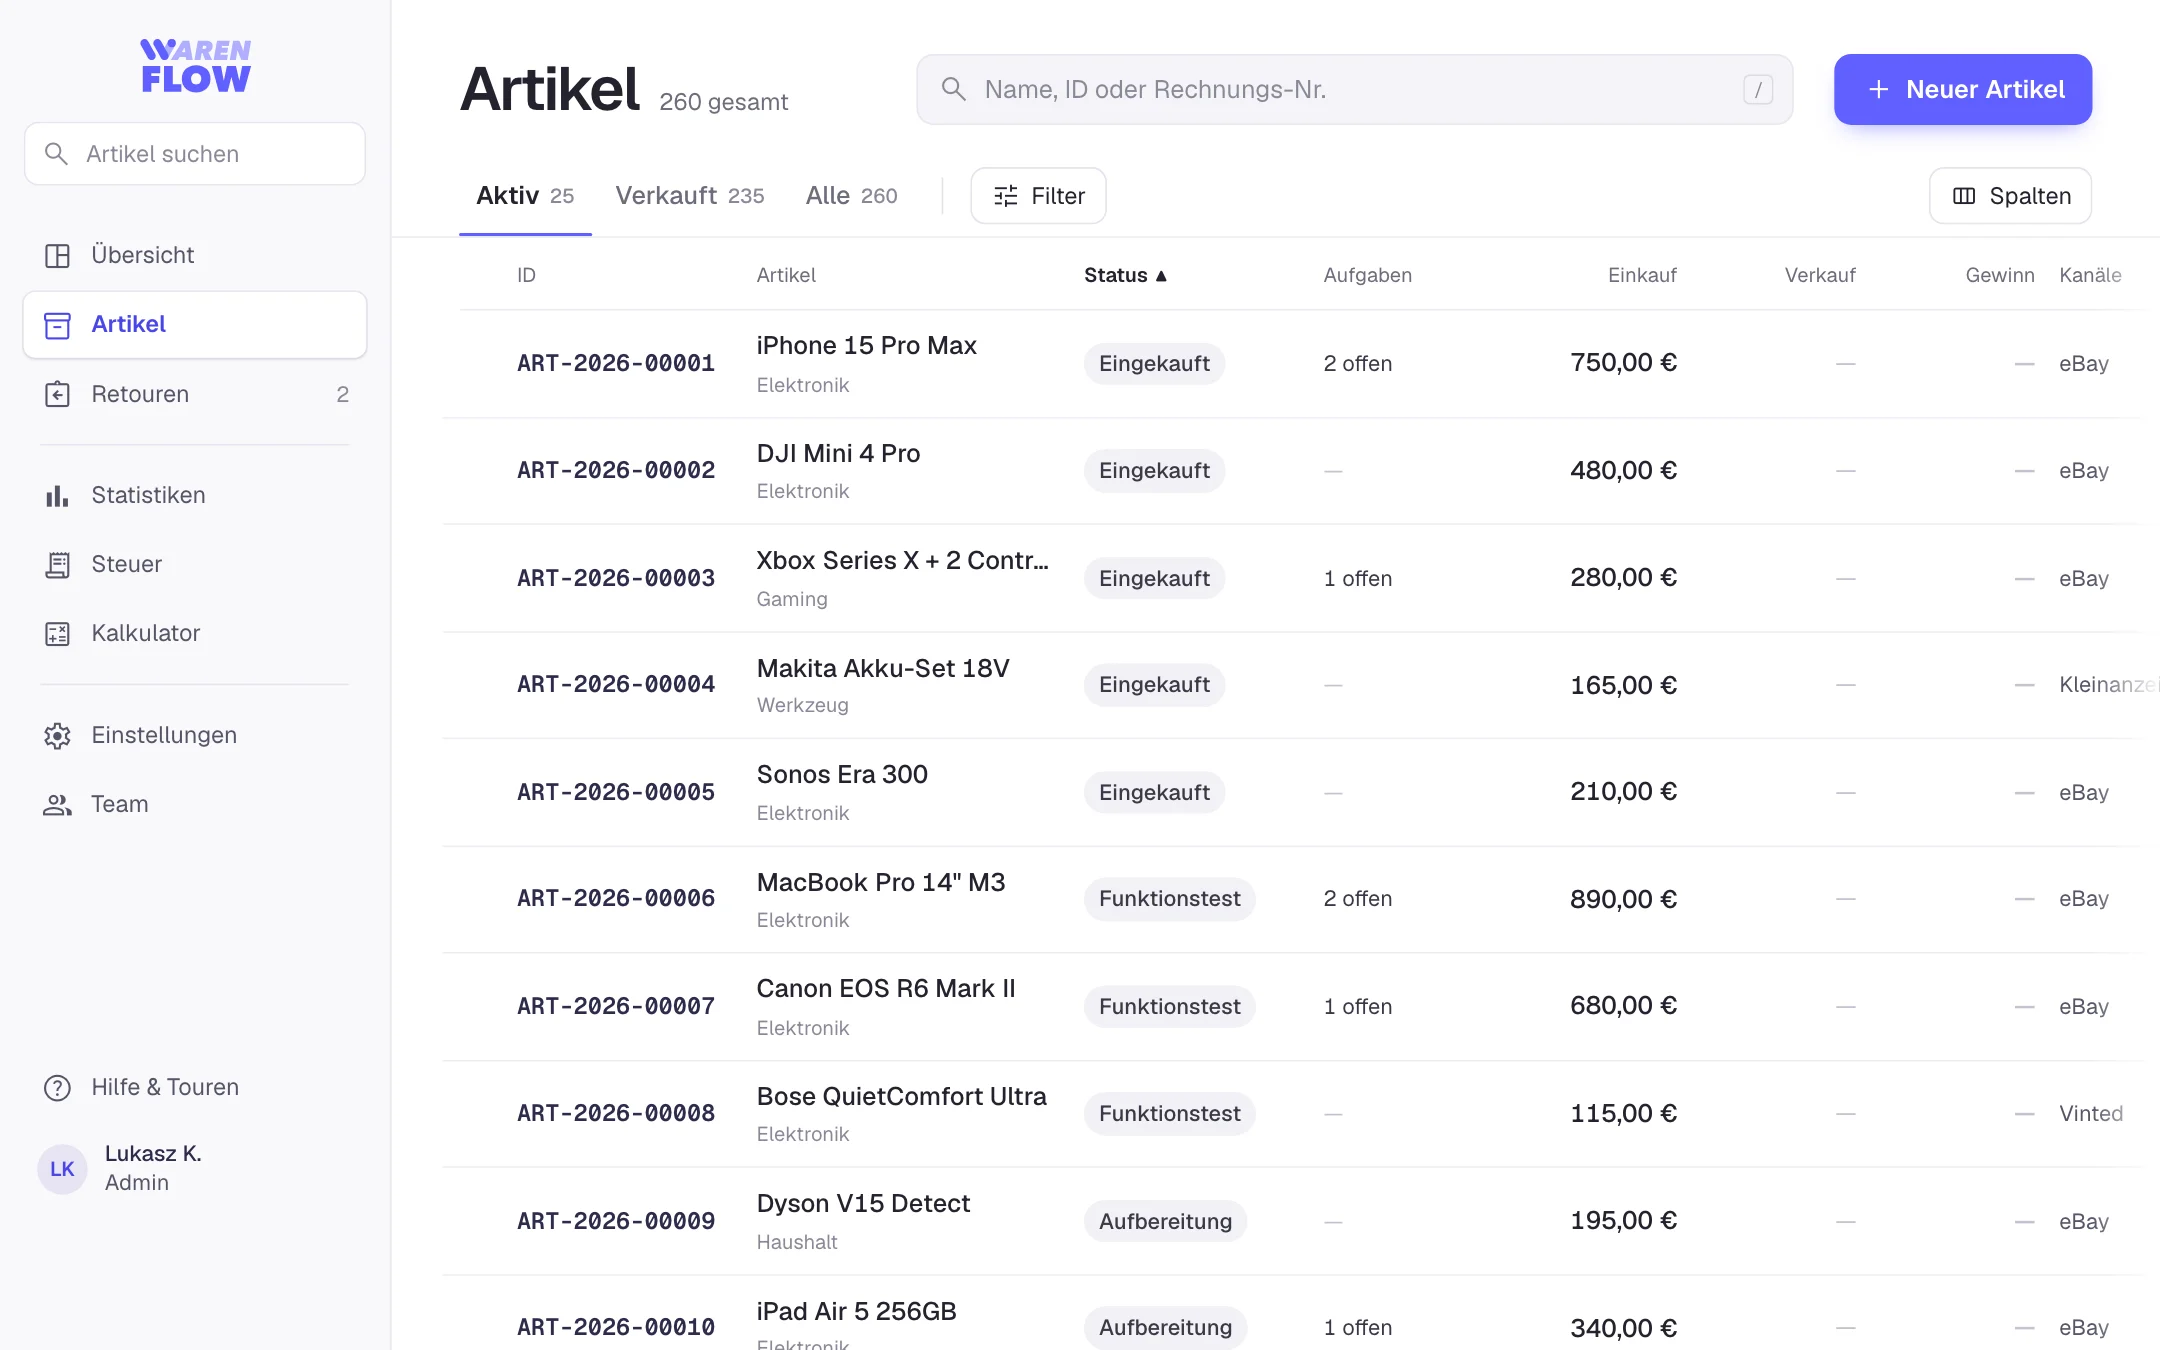Create a new item with Neuer Artikel
Image resolution: width=2160 pixels, height=1350 pixels.
point(1963,90)
